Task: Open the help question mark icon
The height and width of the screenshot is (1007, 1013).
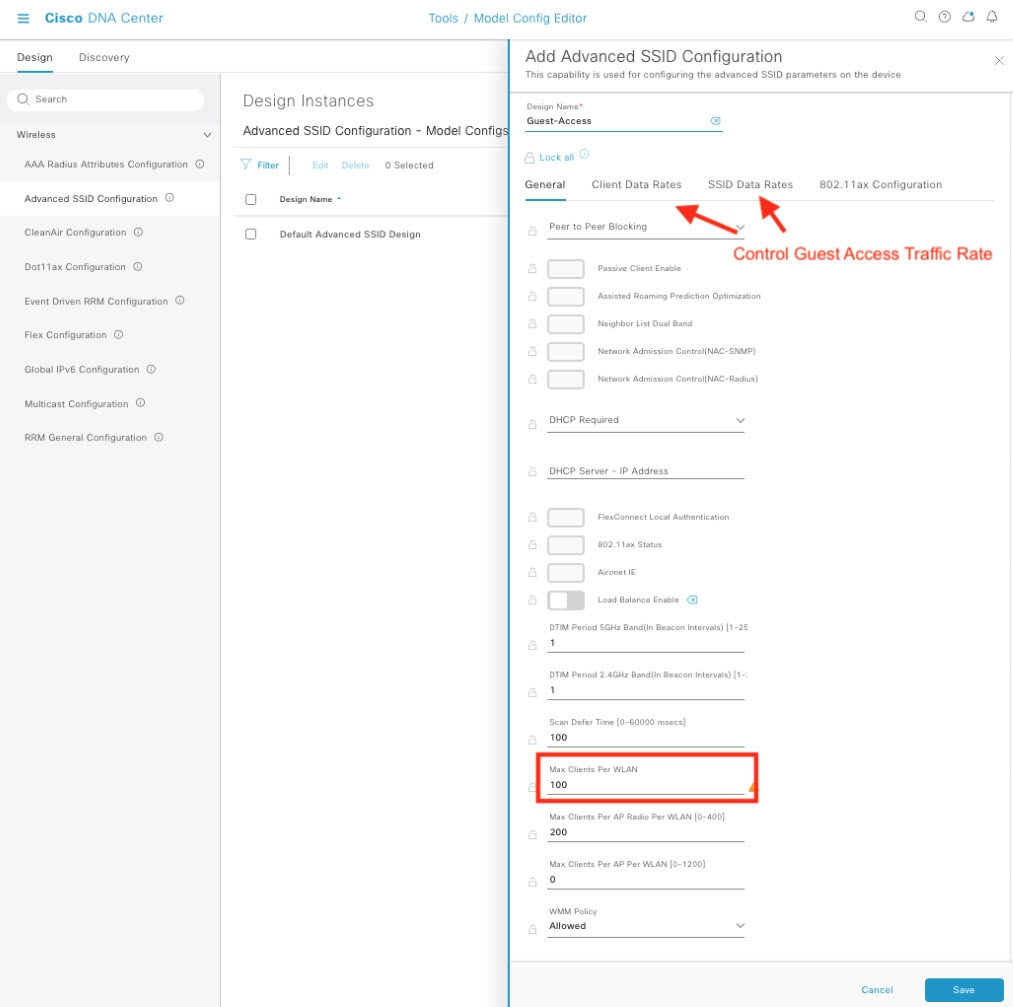Action: 944,16
